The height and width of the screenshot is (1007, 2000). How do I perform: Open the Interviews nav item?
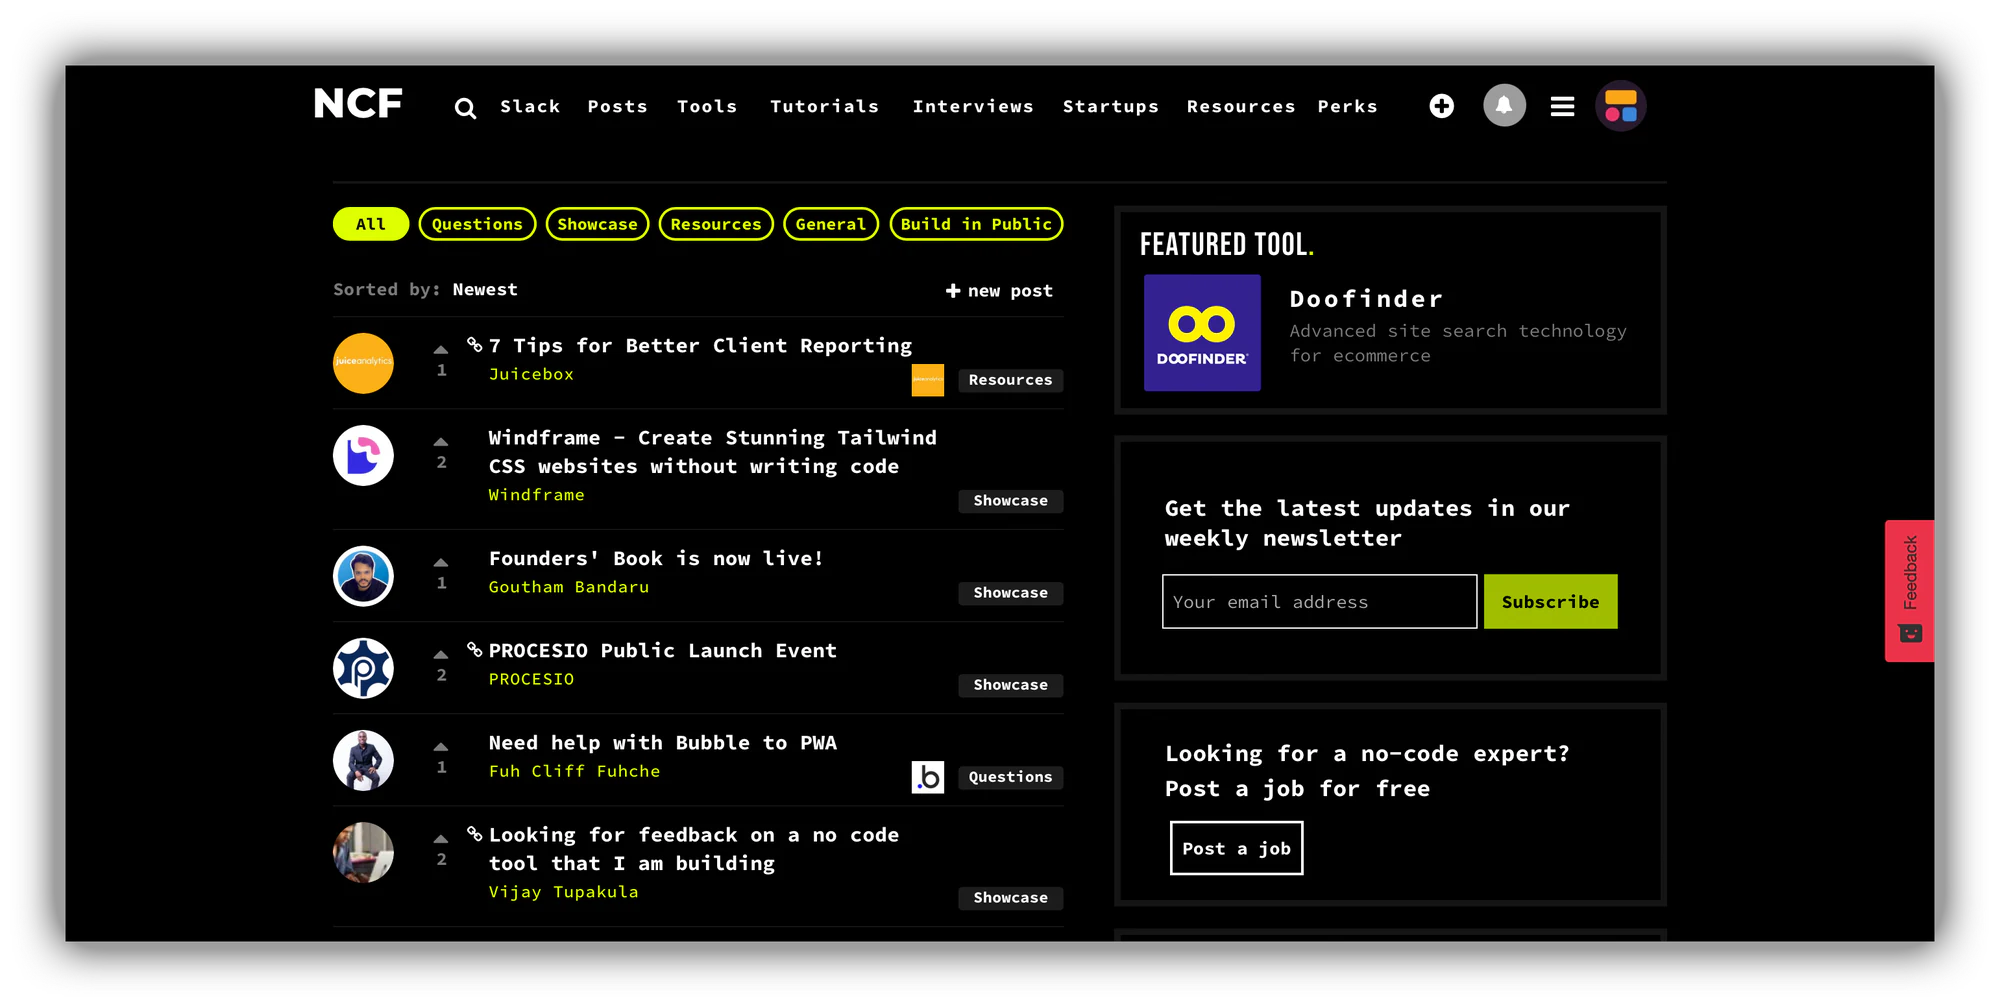[973, 106]
